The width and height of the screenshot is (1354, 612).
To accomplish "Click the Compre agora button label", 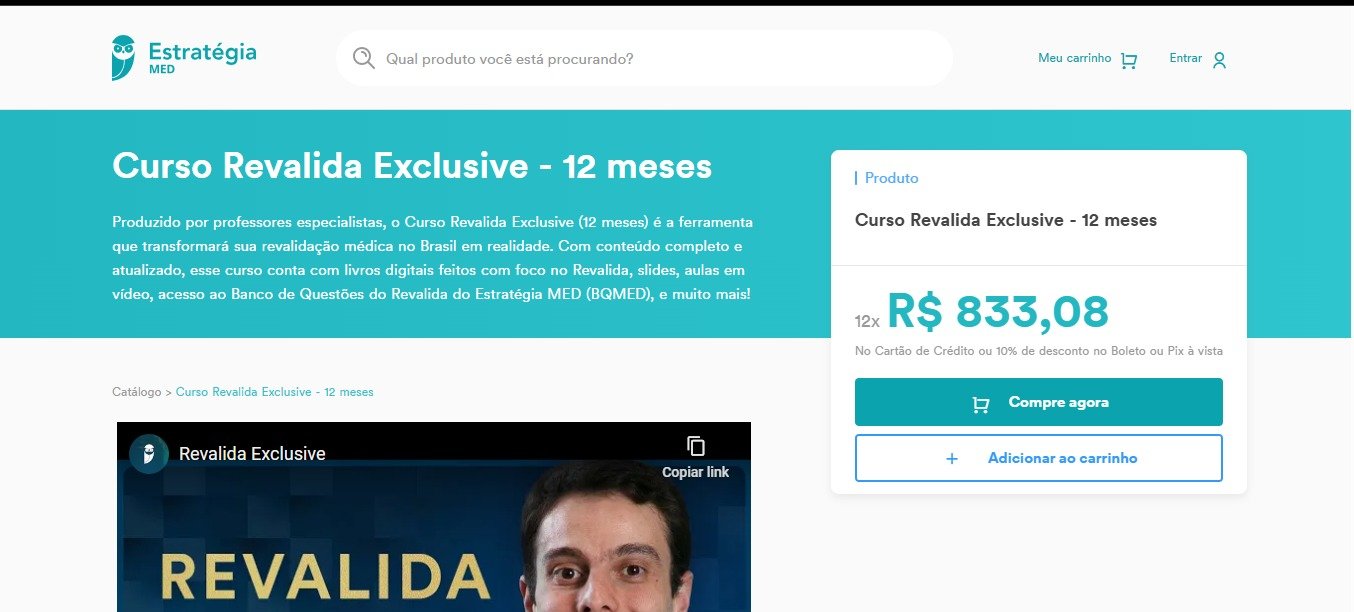I will (1058, 402).
